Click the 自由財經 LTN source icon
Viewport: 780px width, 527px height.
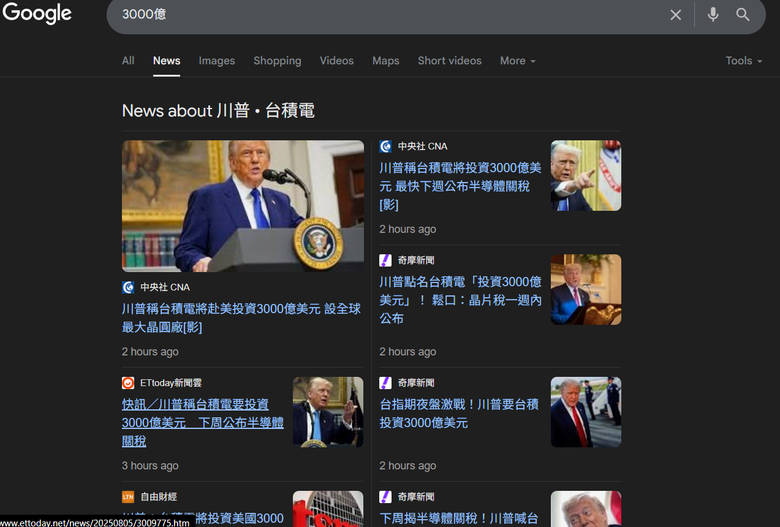tap(128, 497)
